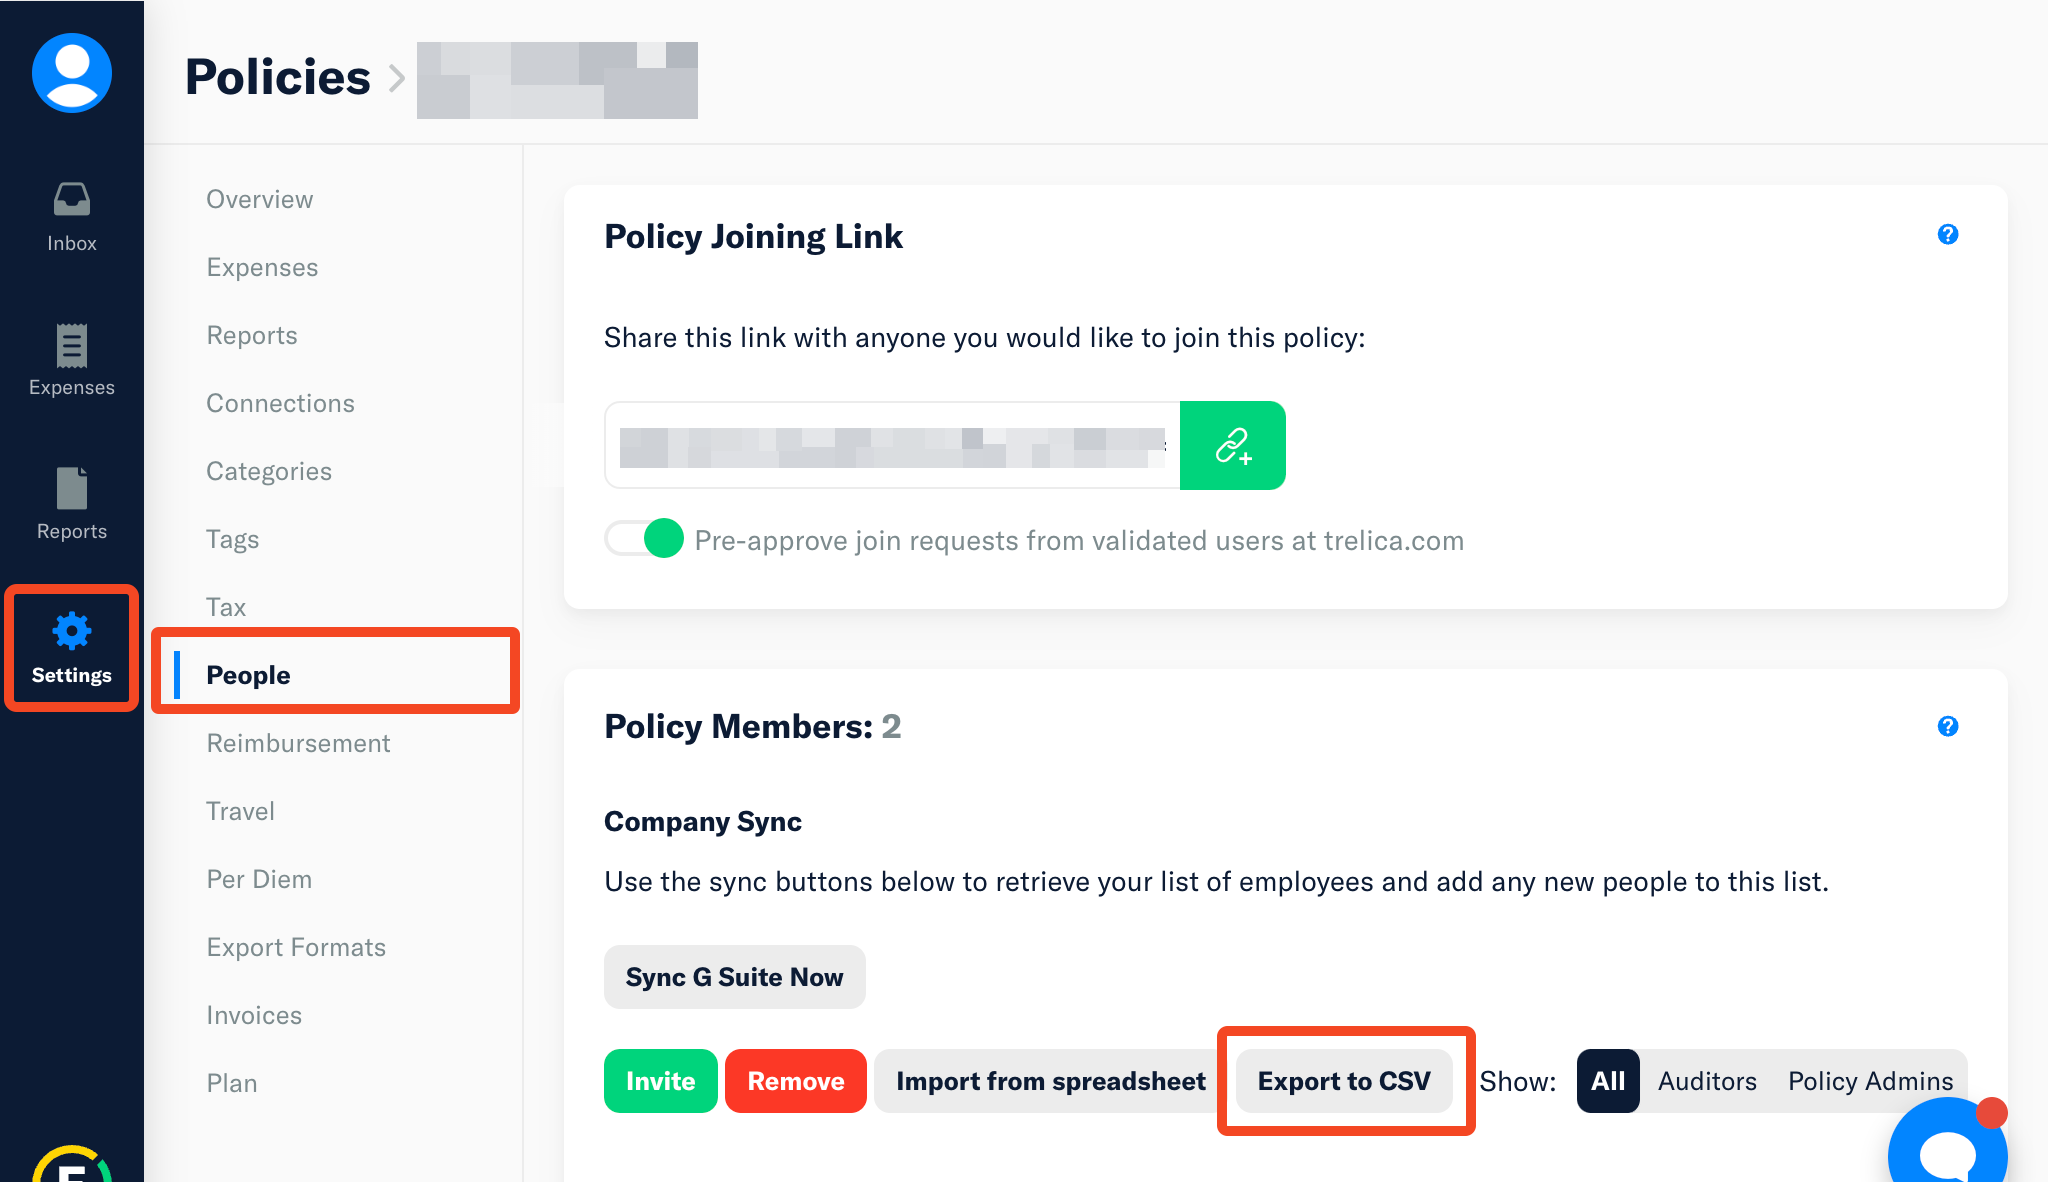
Task: Open Settings via the gear icon
Action: [x=71, y=647]
